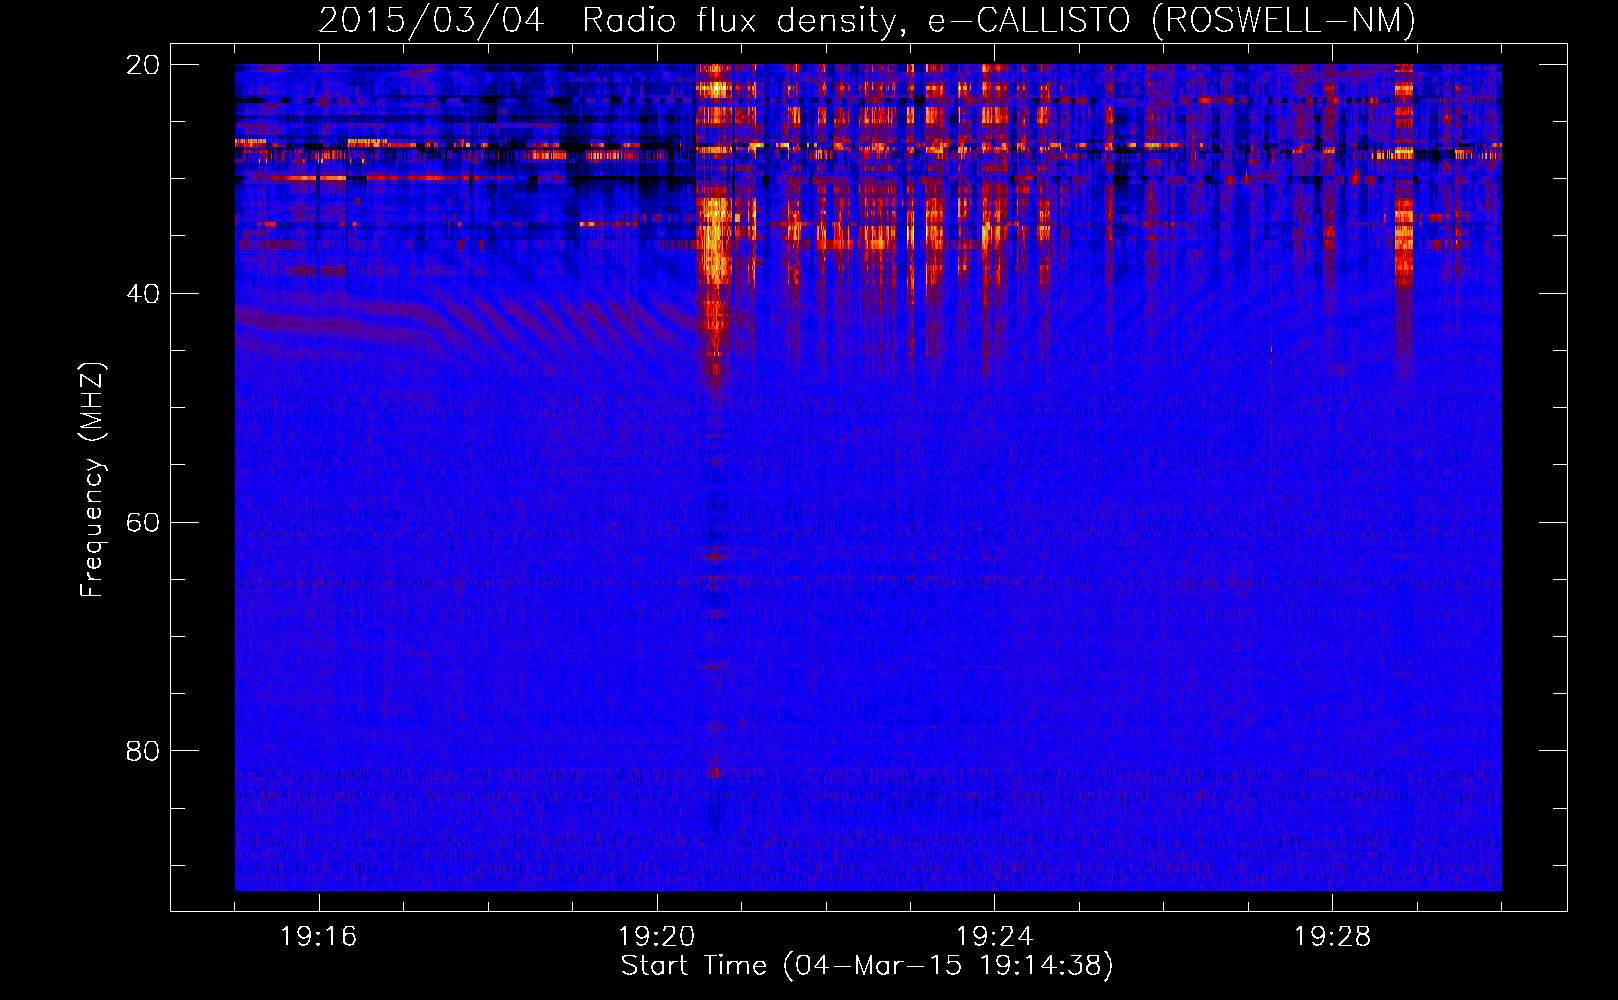The height and width of the screenshot is (1000, 1618).
Task: Click the '40' frequency axis label
Action: (x=143, y=294)
